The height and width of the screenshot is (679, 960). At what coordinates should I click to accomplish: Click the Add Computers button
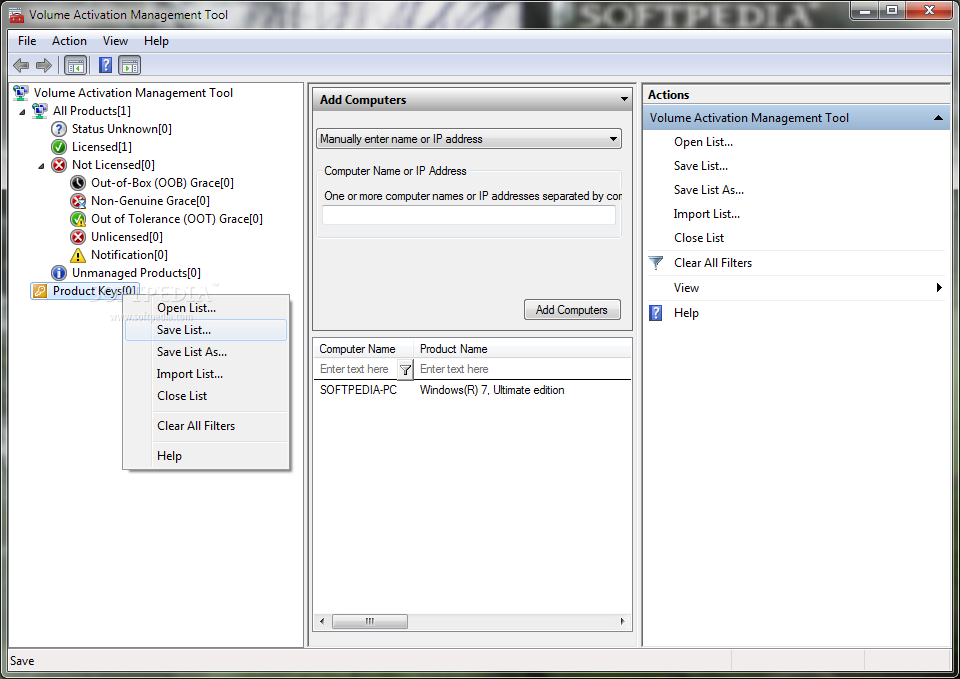(x=572, y=310)
